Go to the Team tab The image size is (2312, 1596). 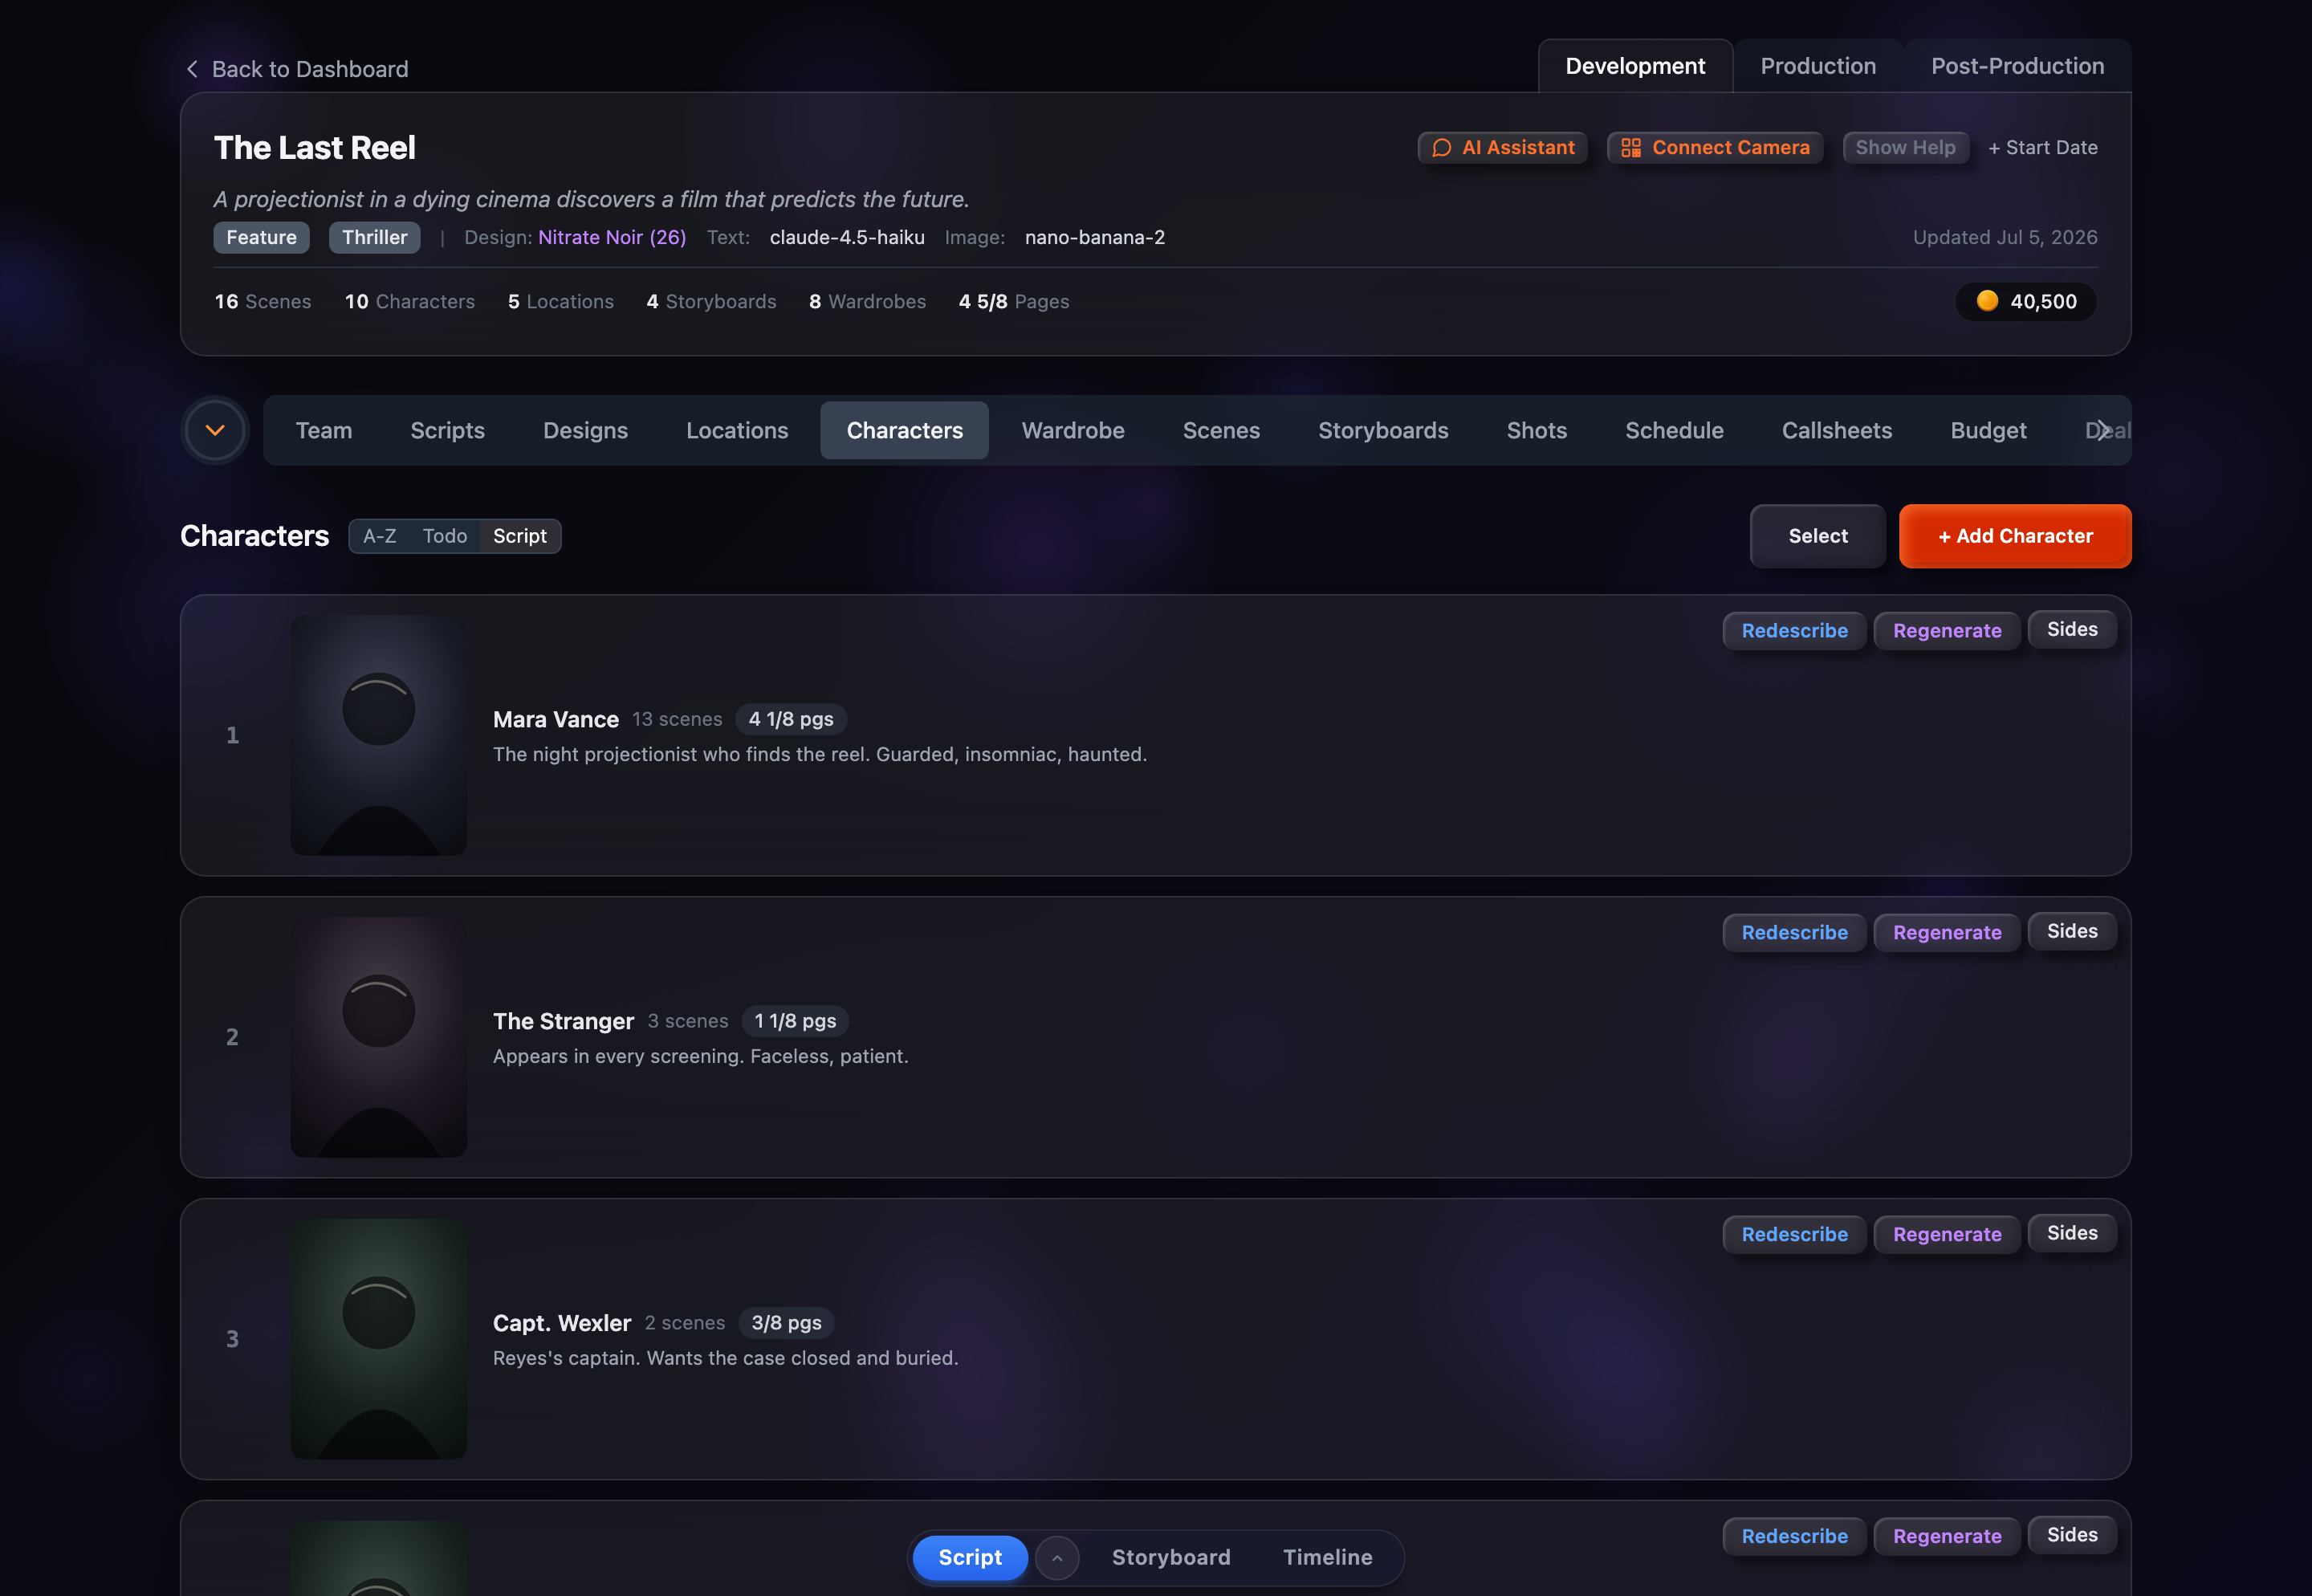[x=324, y=430]
